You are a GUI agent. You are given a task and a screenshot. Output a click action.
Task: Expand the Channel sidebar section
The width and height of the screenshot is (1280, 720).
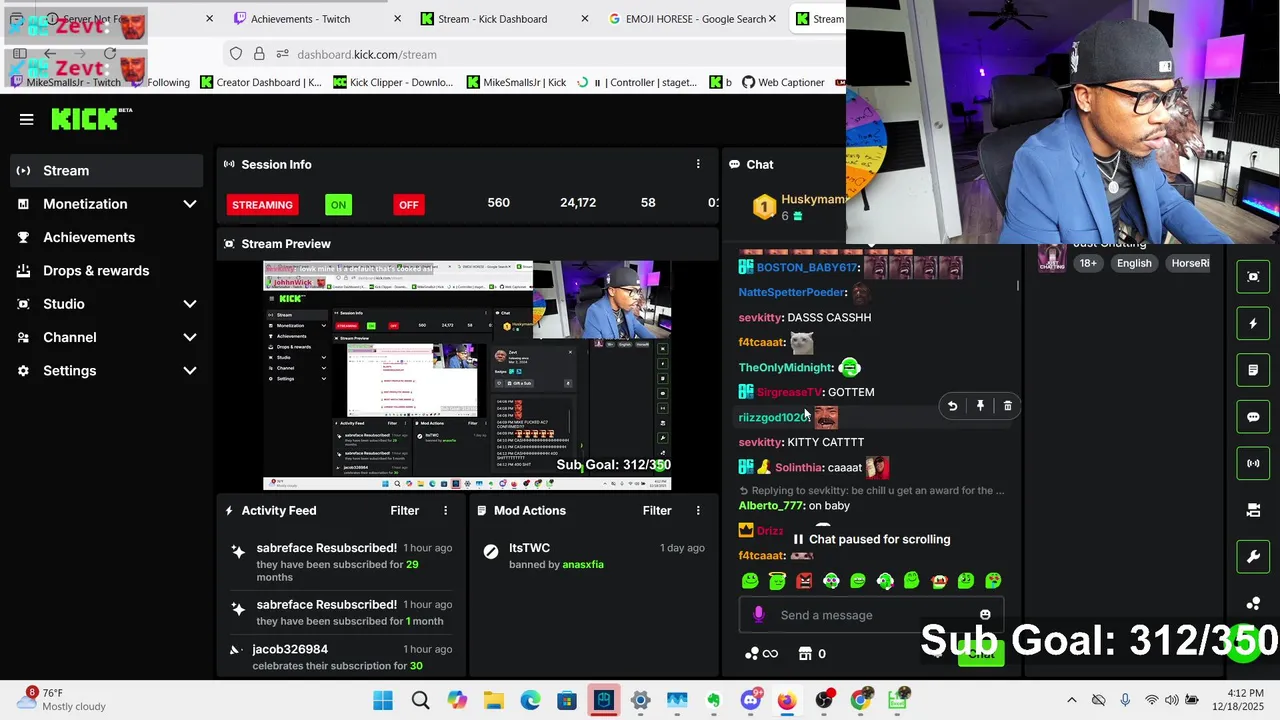108,337
